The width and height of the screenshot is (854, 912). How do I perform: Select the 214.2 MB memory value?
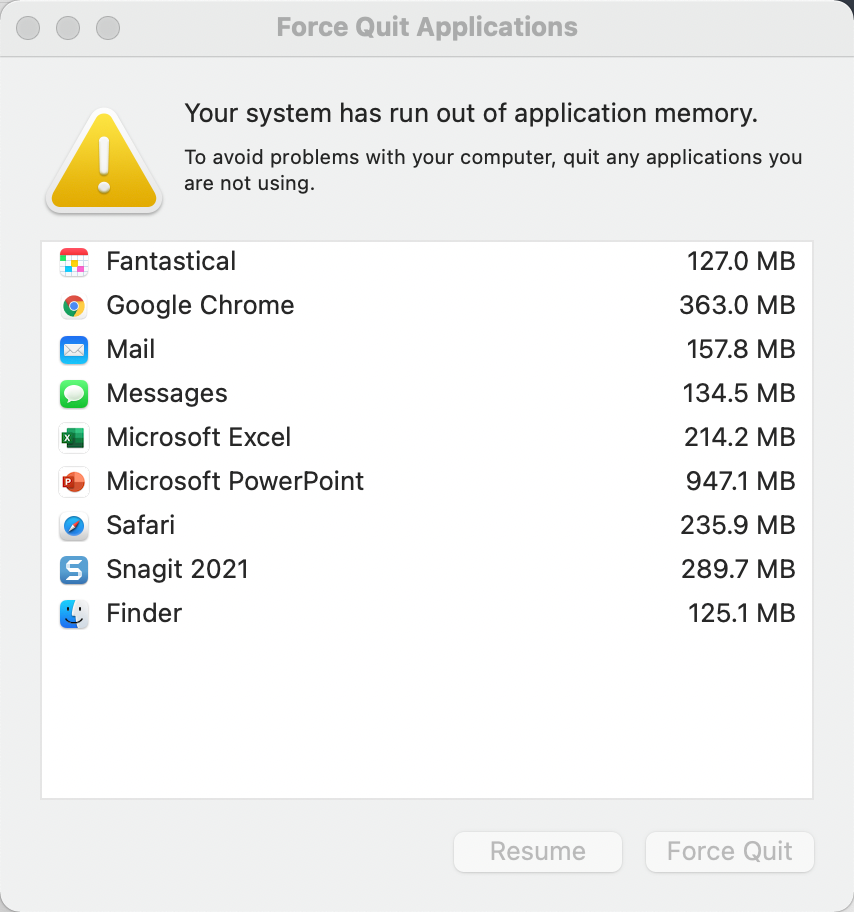740,438
